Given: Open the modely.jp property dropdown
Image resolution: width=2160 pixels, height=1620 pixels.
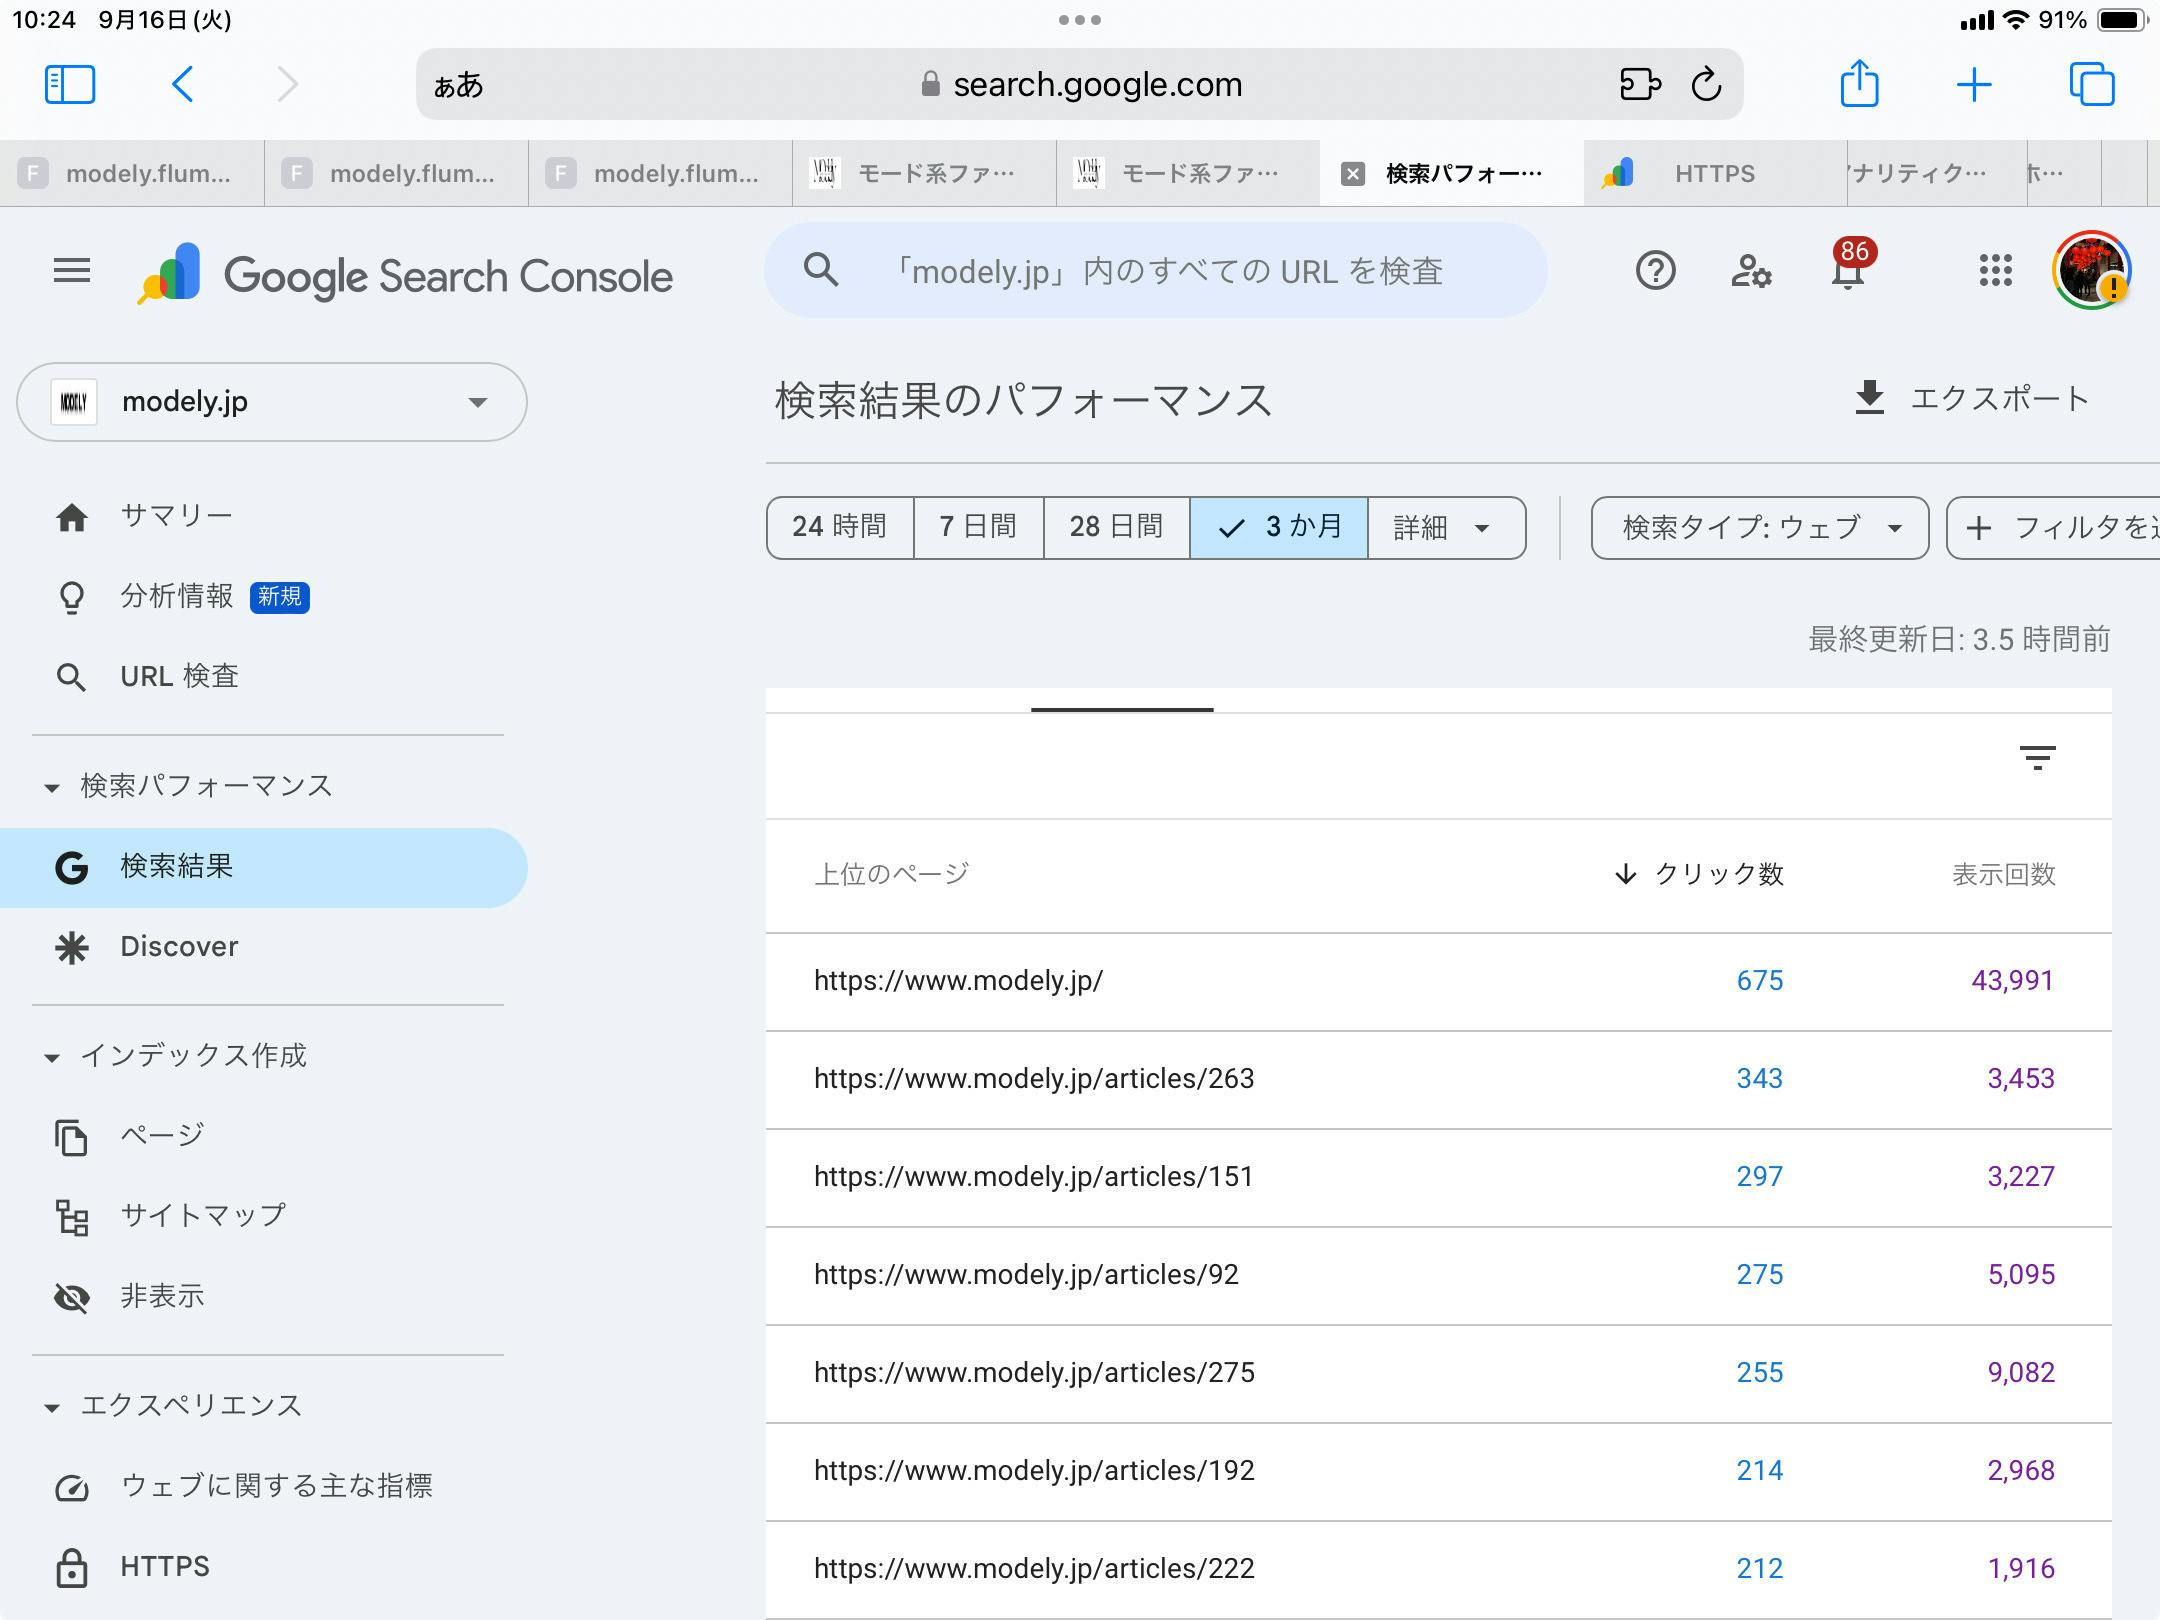Looking at the screenshot, I should 271,402.
